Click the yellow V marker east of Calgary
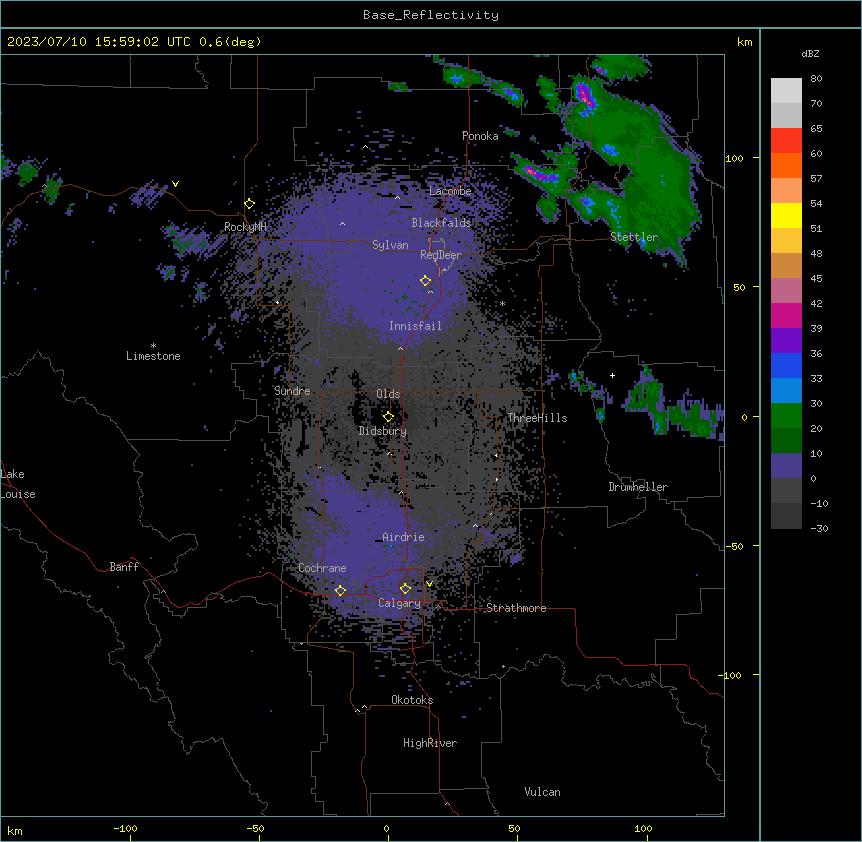Viewport: 862px width, 842px height. (429, 584)
